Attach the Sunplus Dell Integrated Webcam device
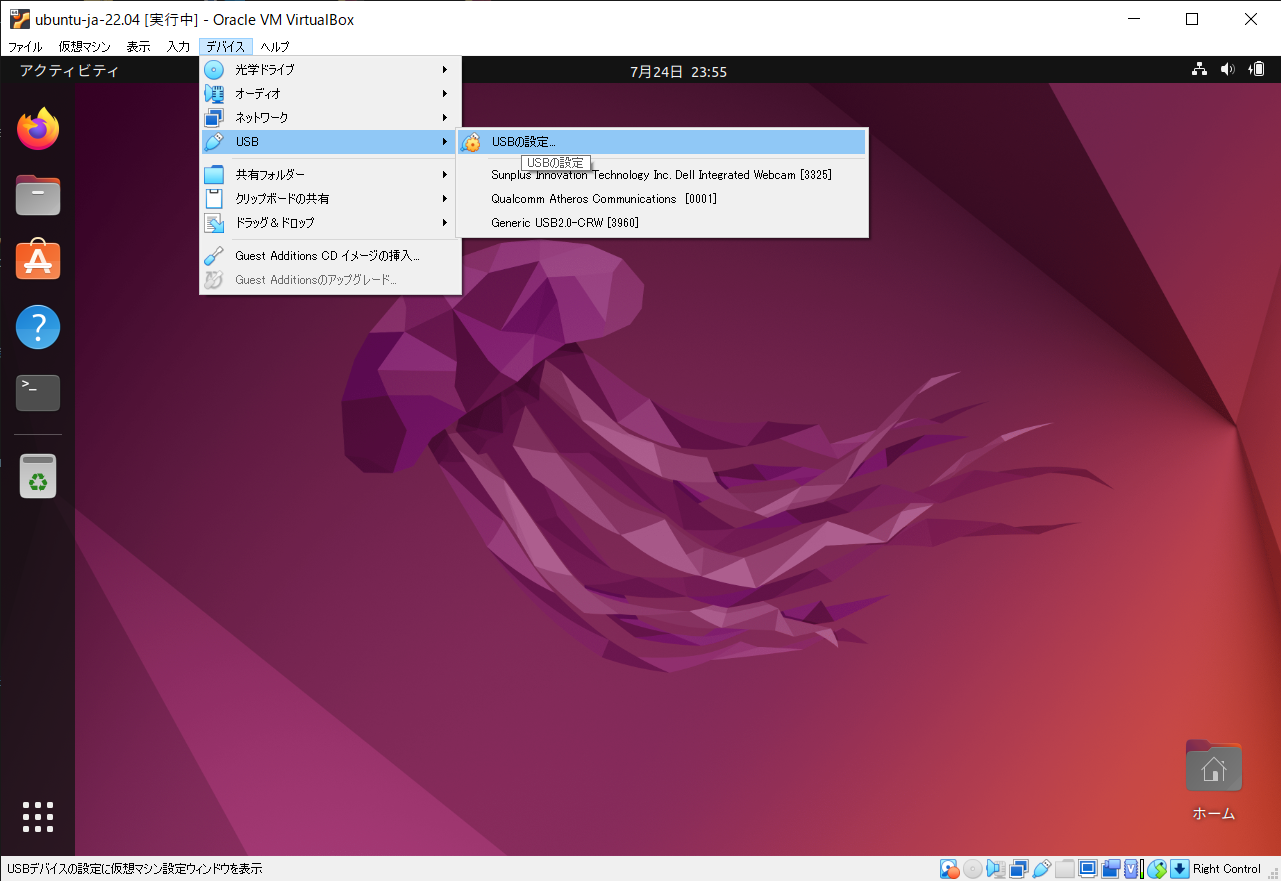The image size is (1281, 881). tap(662, 175)
